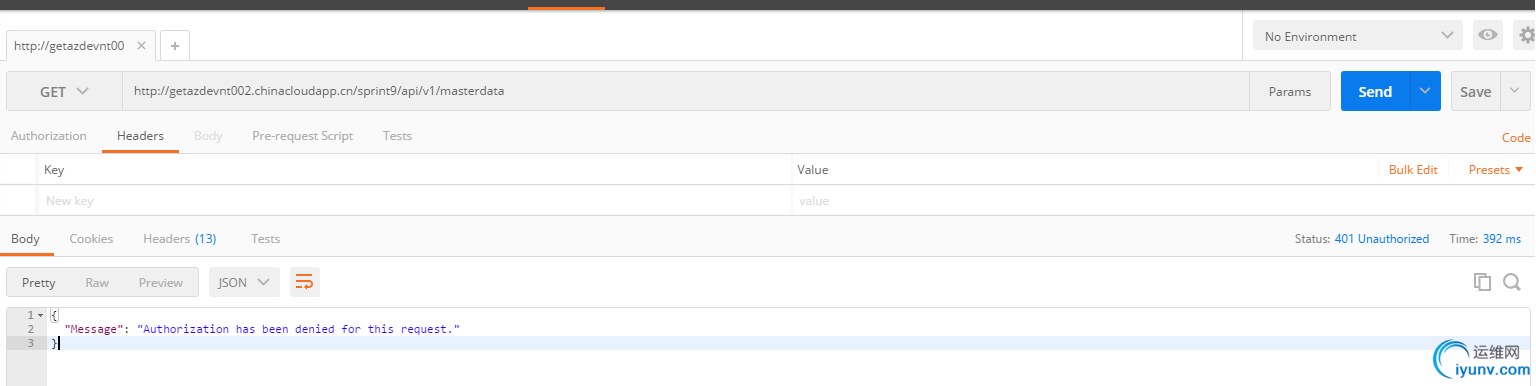Expand the Send button dropdown arrow
Screen dimensions: 1536x386
click(1425, 91)
